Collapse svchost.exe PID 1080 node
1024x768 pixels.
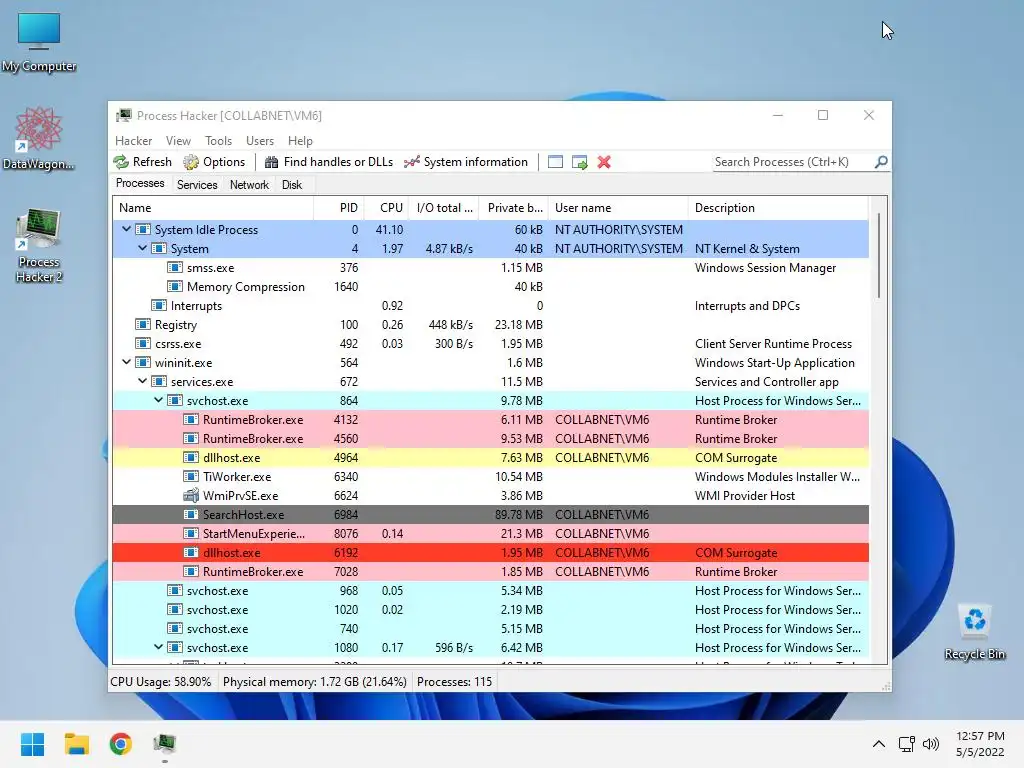159,647
